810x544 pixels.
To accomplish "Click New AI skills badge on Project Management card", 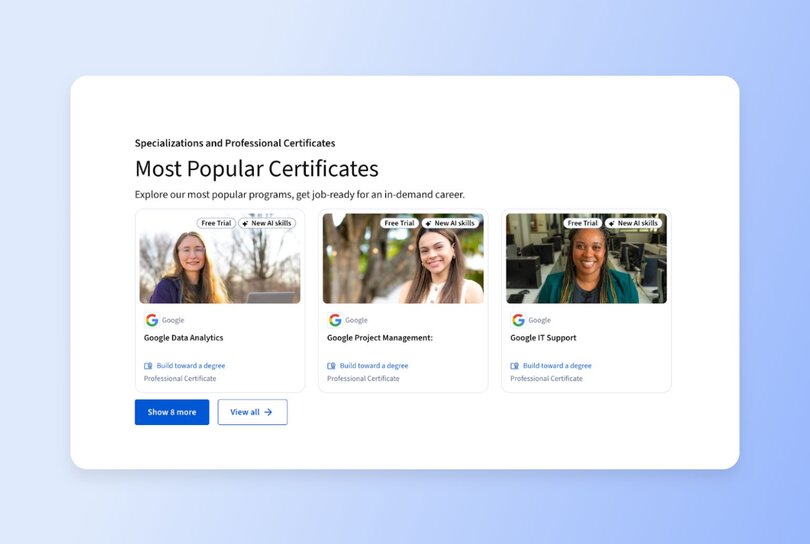I will (x=450, y=223).
